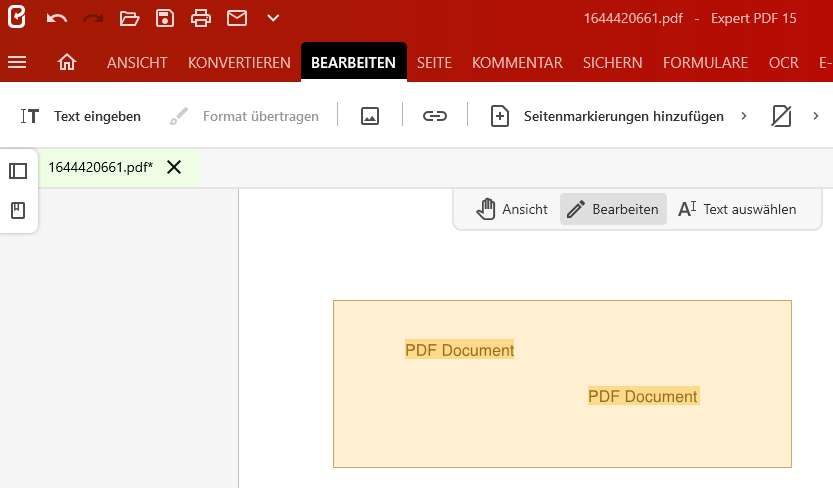
Task: Click Format übertragen brush tool
Action: pyautogui.click(x=244, y=116)
